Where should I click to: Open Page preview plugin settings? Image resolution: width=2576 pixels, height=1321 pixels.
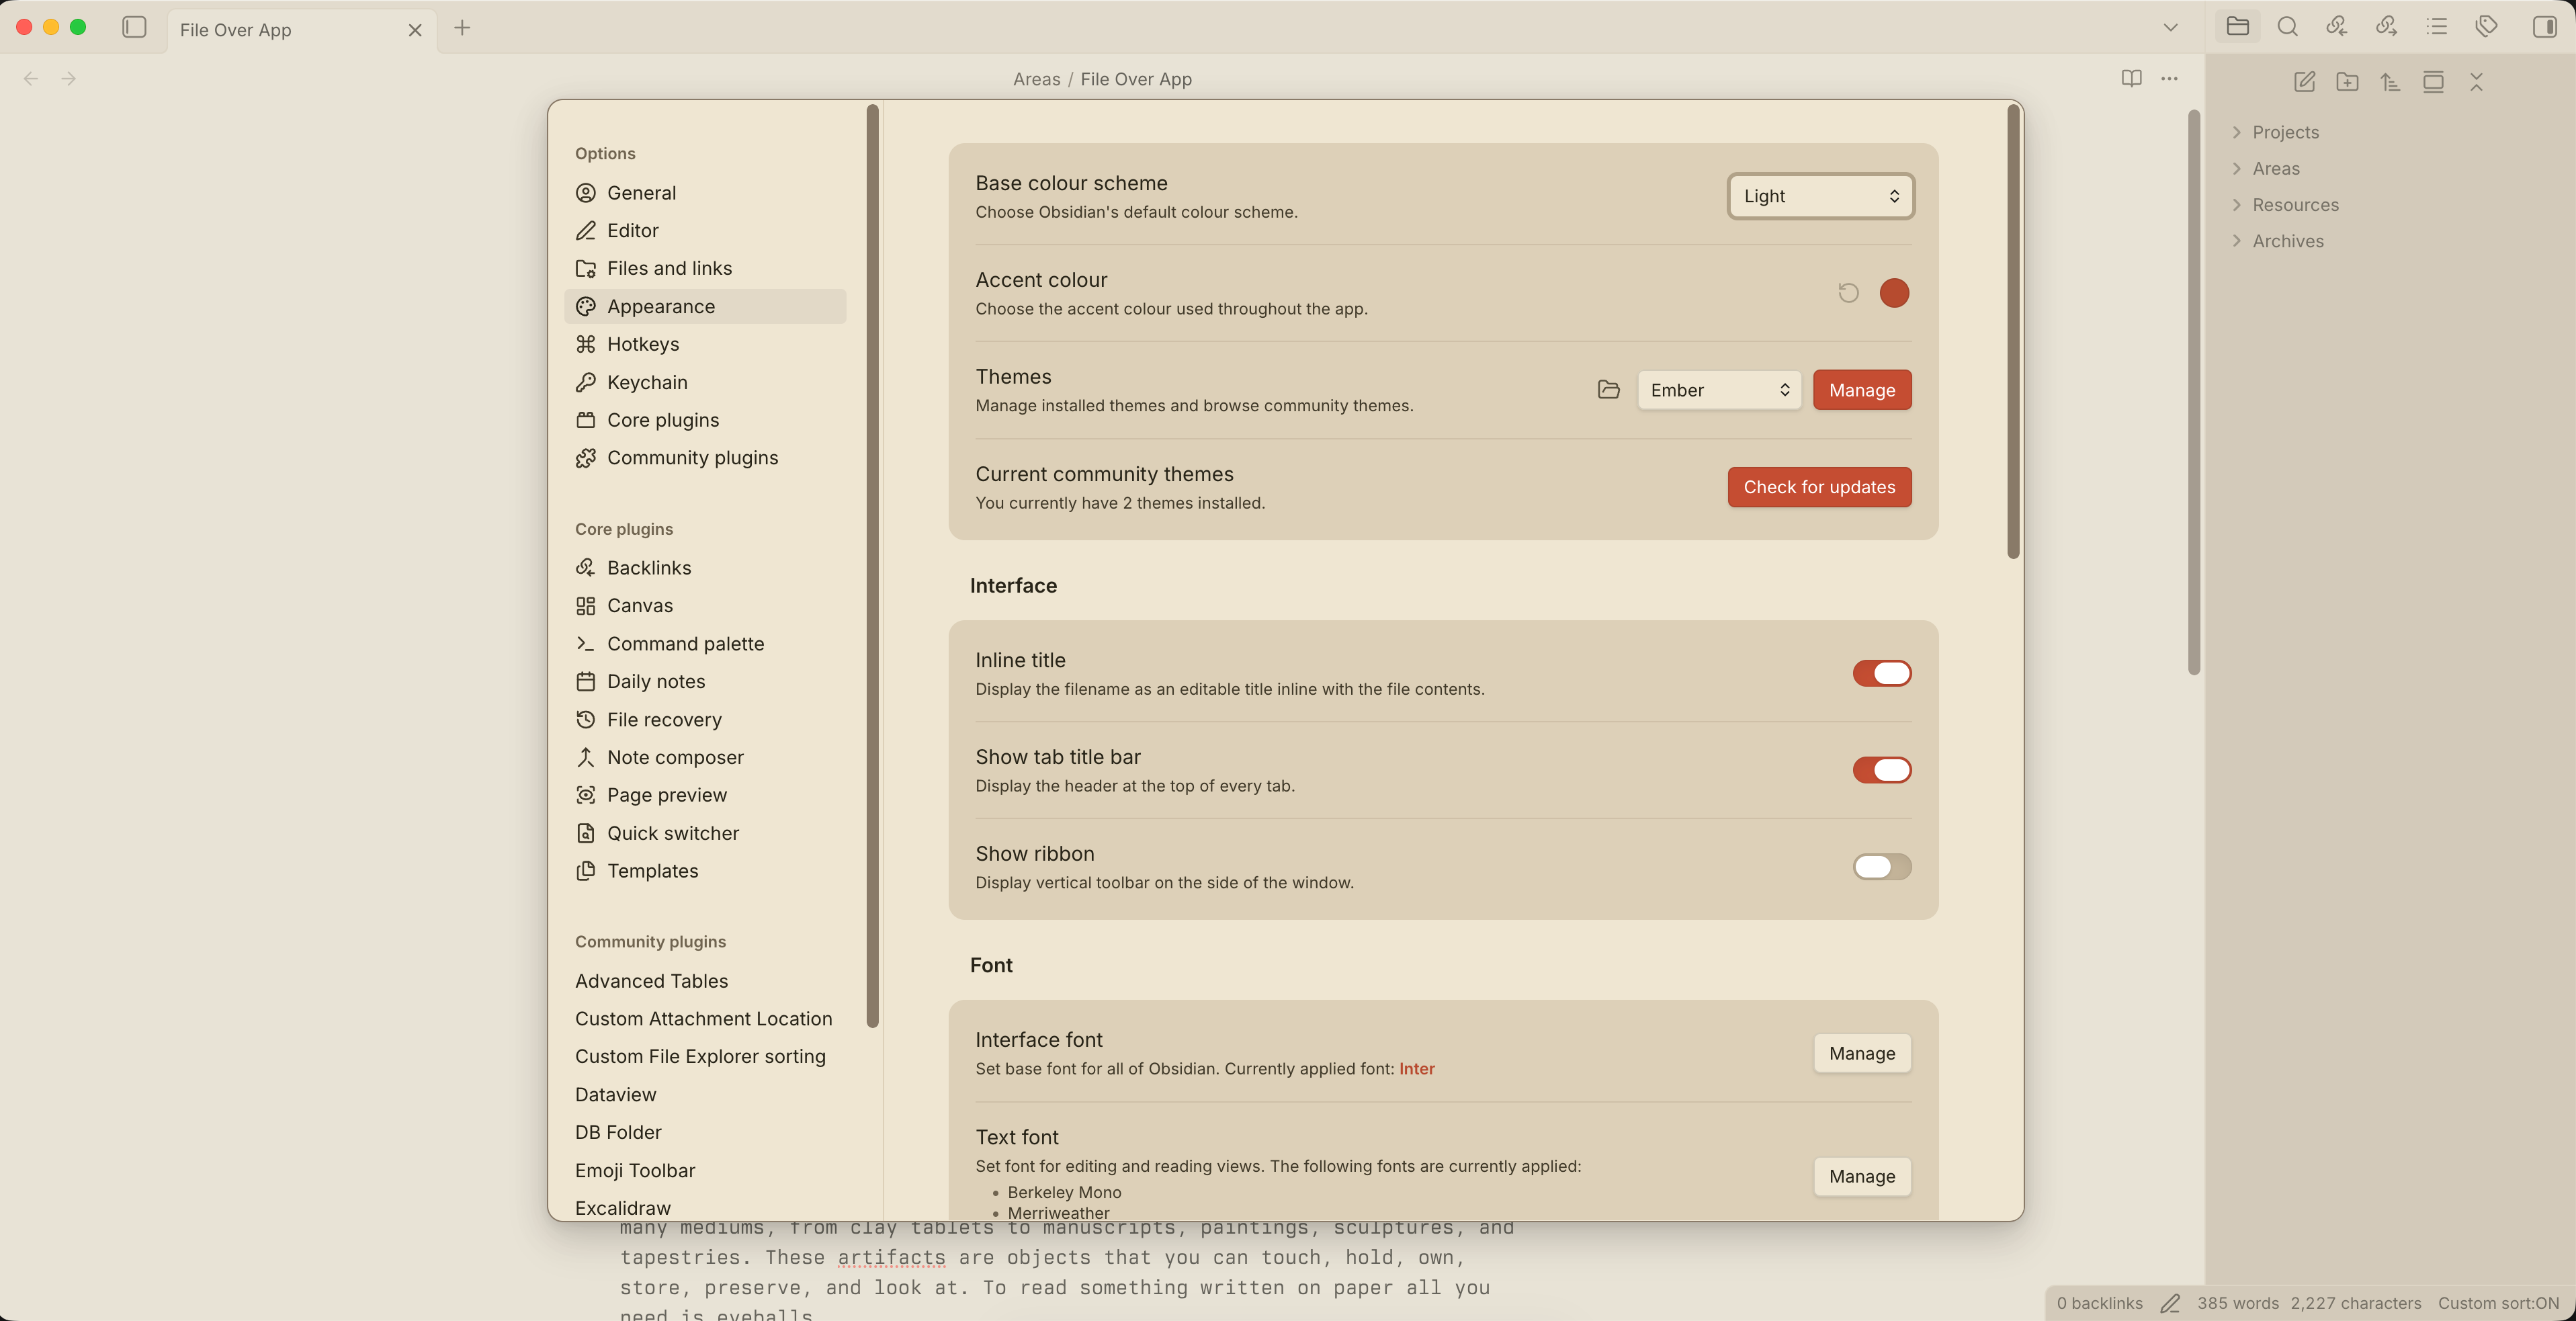point(705,795)
